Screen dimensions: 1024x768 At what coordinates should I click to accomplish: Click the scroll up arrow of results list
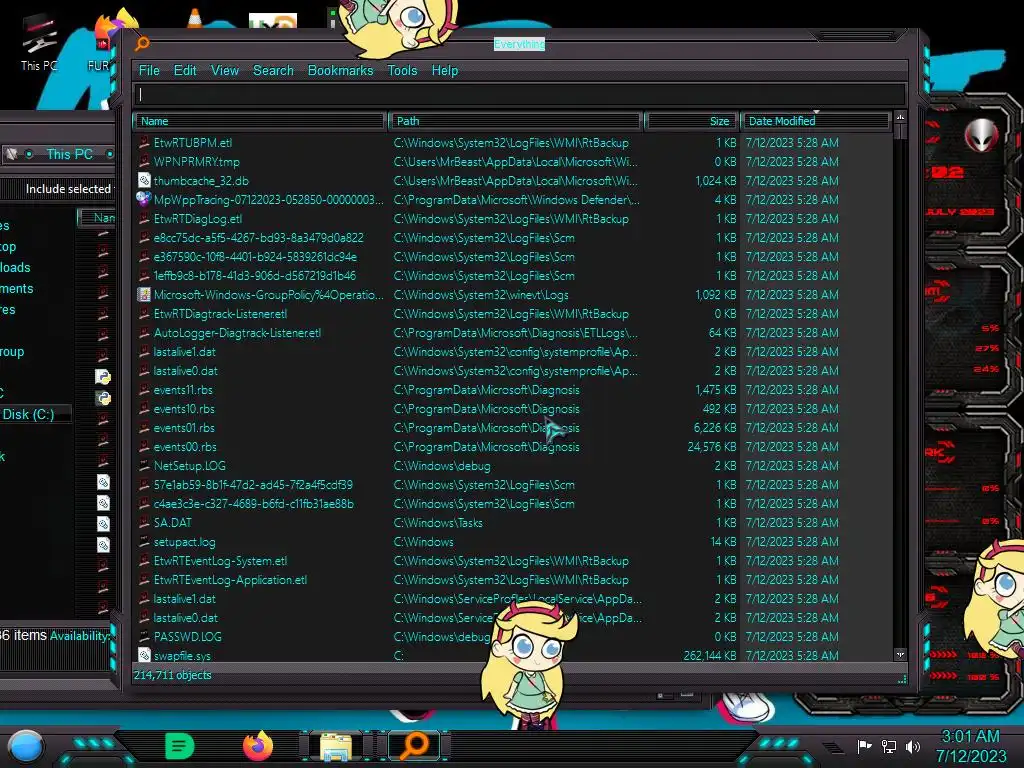point(900,118)
